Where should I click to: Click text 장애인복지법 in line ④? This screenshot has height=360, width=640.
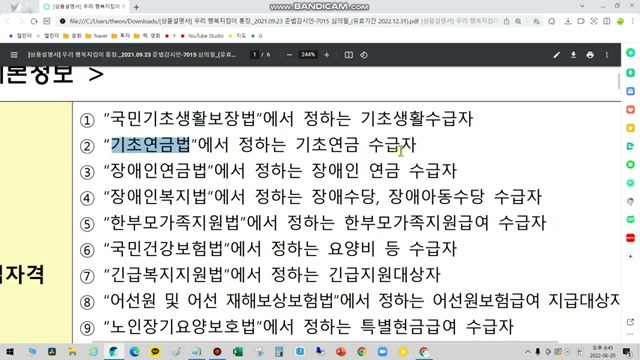159,197
